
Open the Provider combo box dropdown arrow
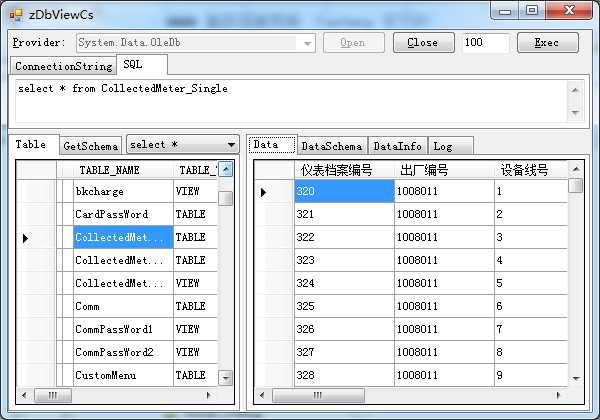307,43
